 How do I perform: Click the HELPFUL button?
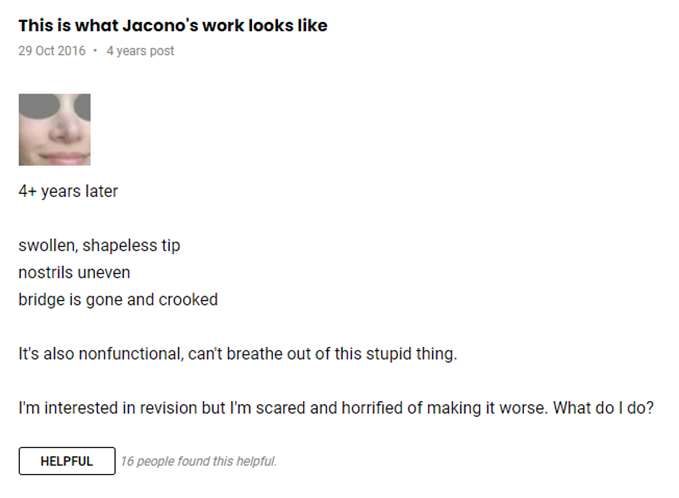[67, 461]
